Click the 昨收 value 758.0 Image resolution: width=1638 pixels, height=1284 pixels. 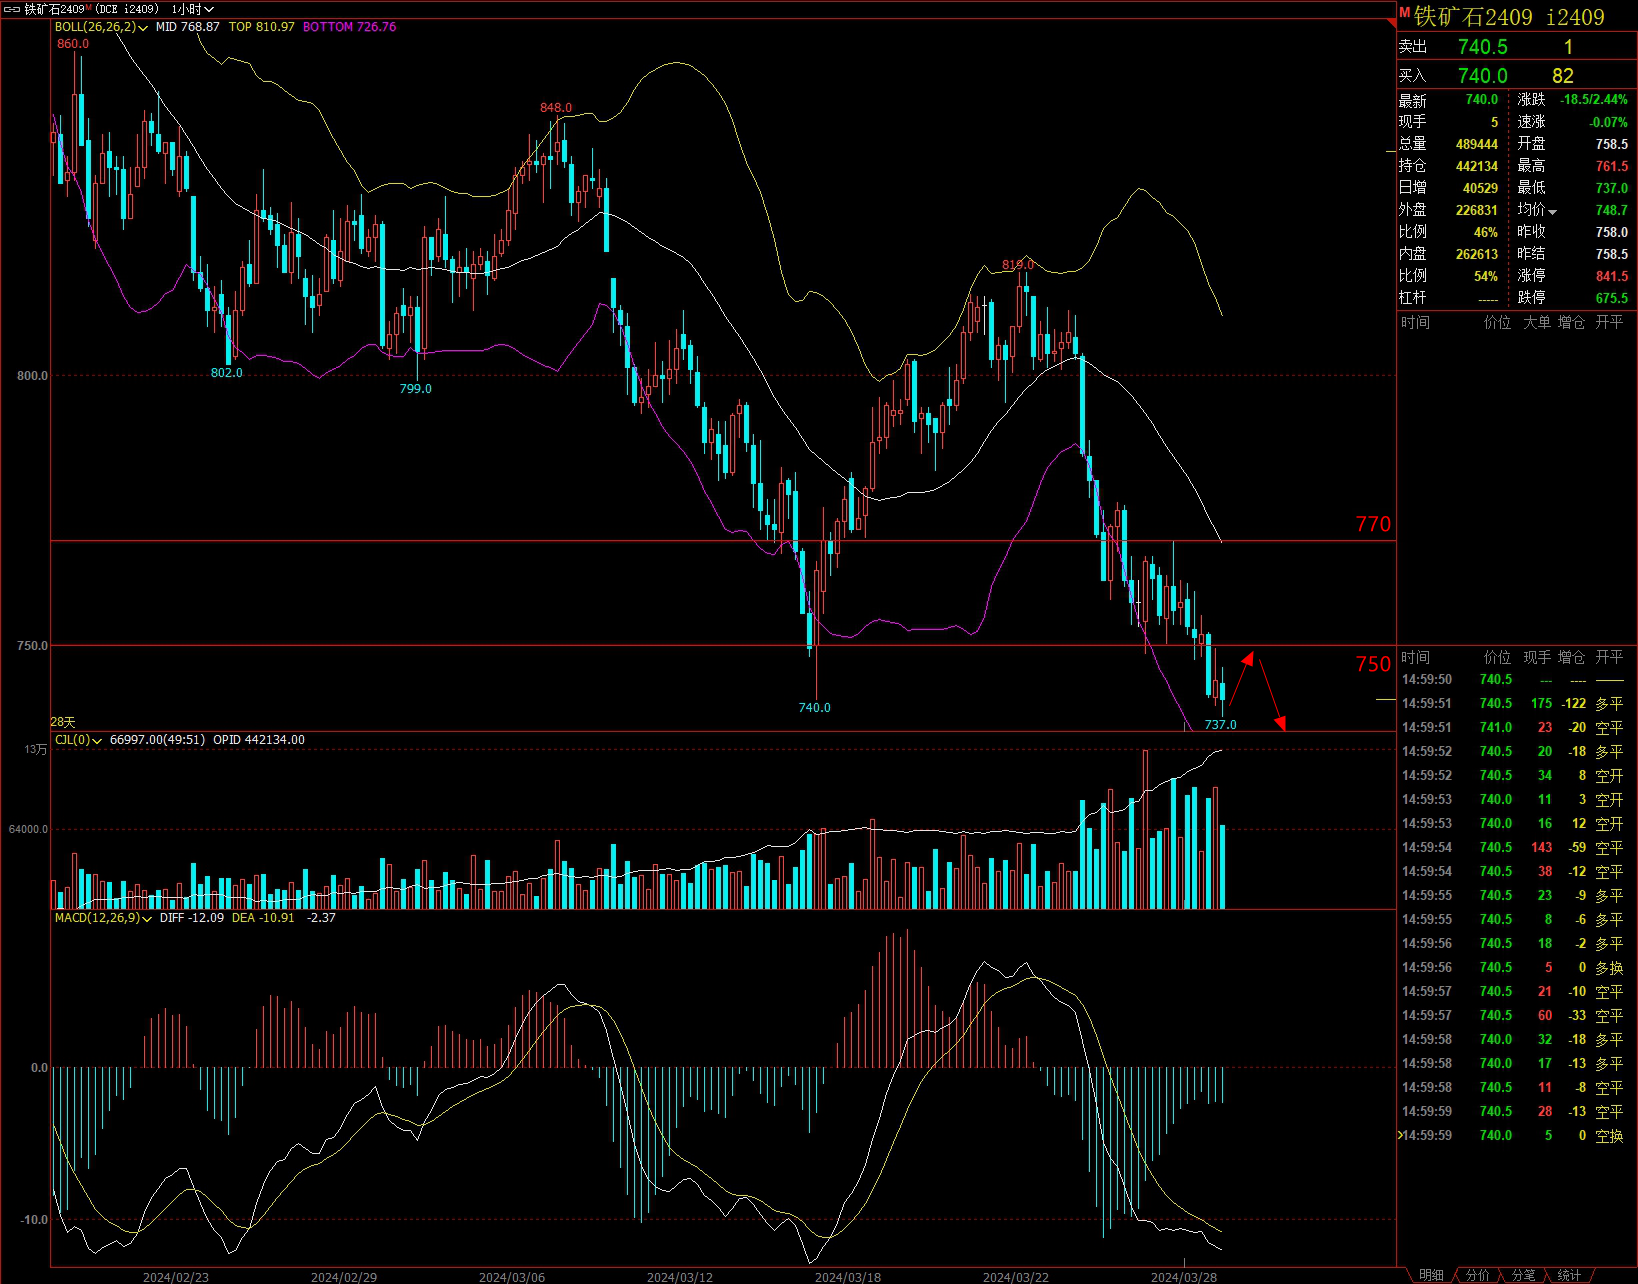pyautogui.click(x=1611, y=232)
